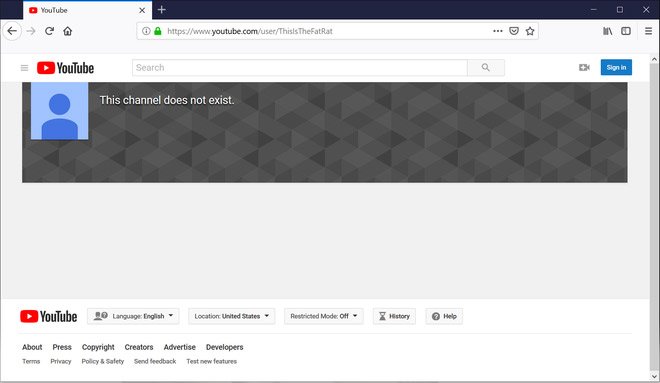Screen dimensions: 660x383
Task: Click the search magnifier button
Action: [486, 67]
